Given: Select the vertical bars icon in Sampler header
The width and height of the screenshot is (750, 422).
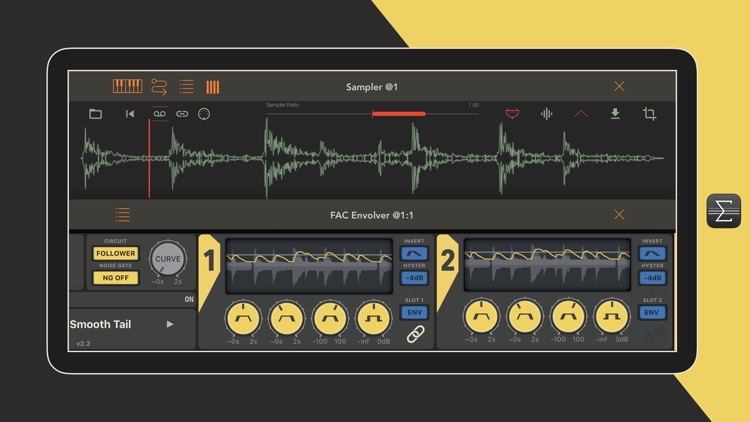Looking at the screenshot, I should pos(212,87).
